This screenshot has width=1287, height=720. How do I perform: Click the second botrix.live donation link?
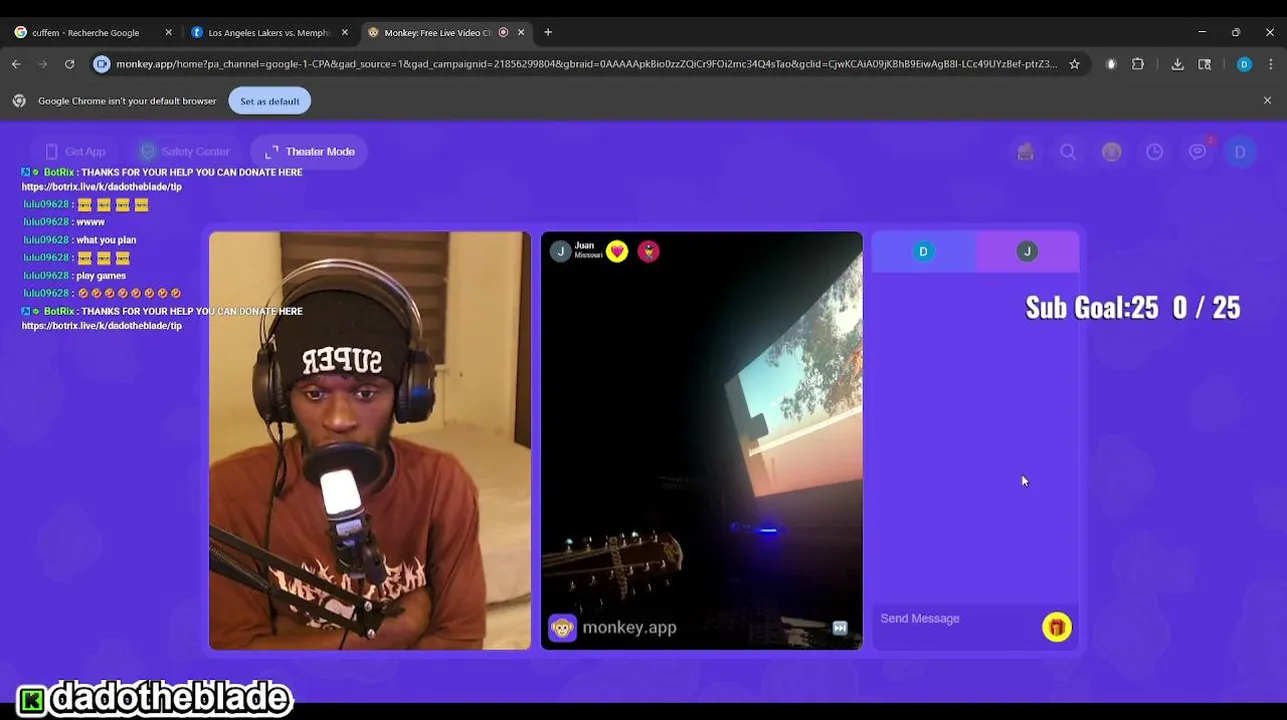click(102, 326)
